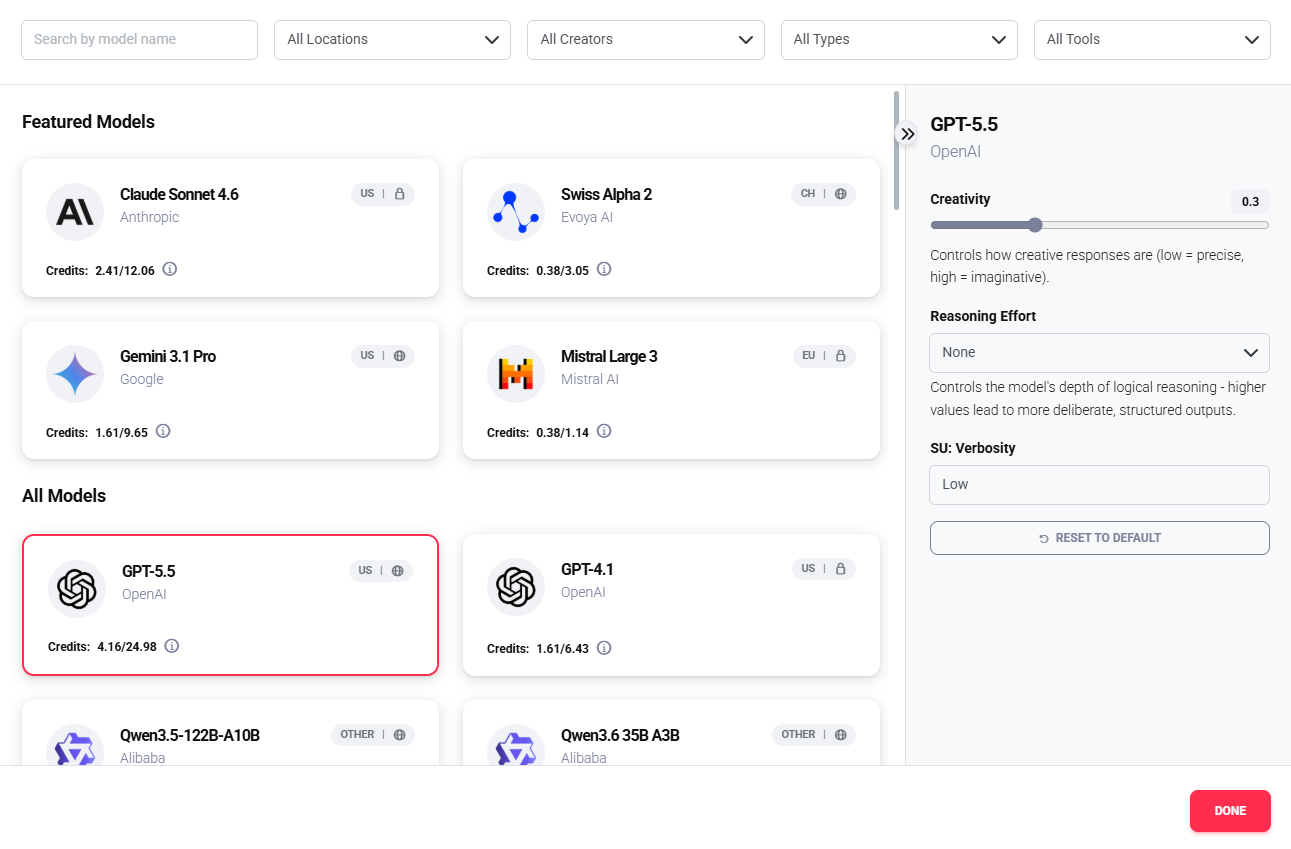Select the GPT-4.1 model name
This screenshot has height=849, width=1291.
click(x=587, y=570)
